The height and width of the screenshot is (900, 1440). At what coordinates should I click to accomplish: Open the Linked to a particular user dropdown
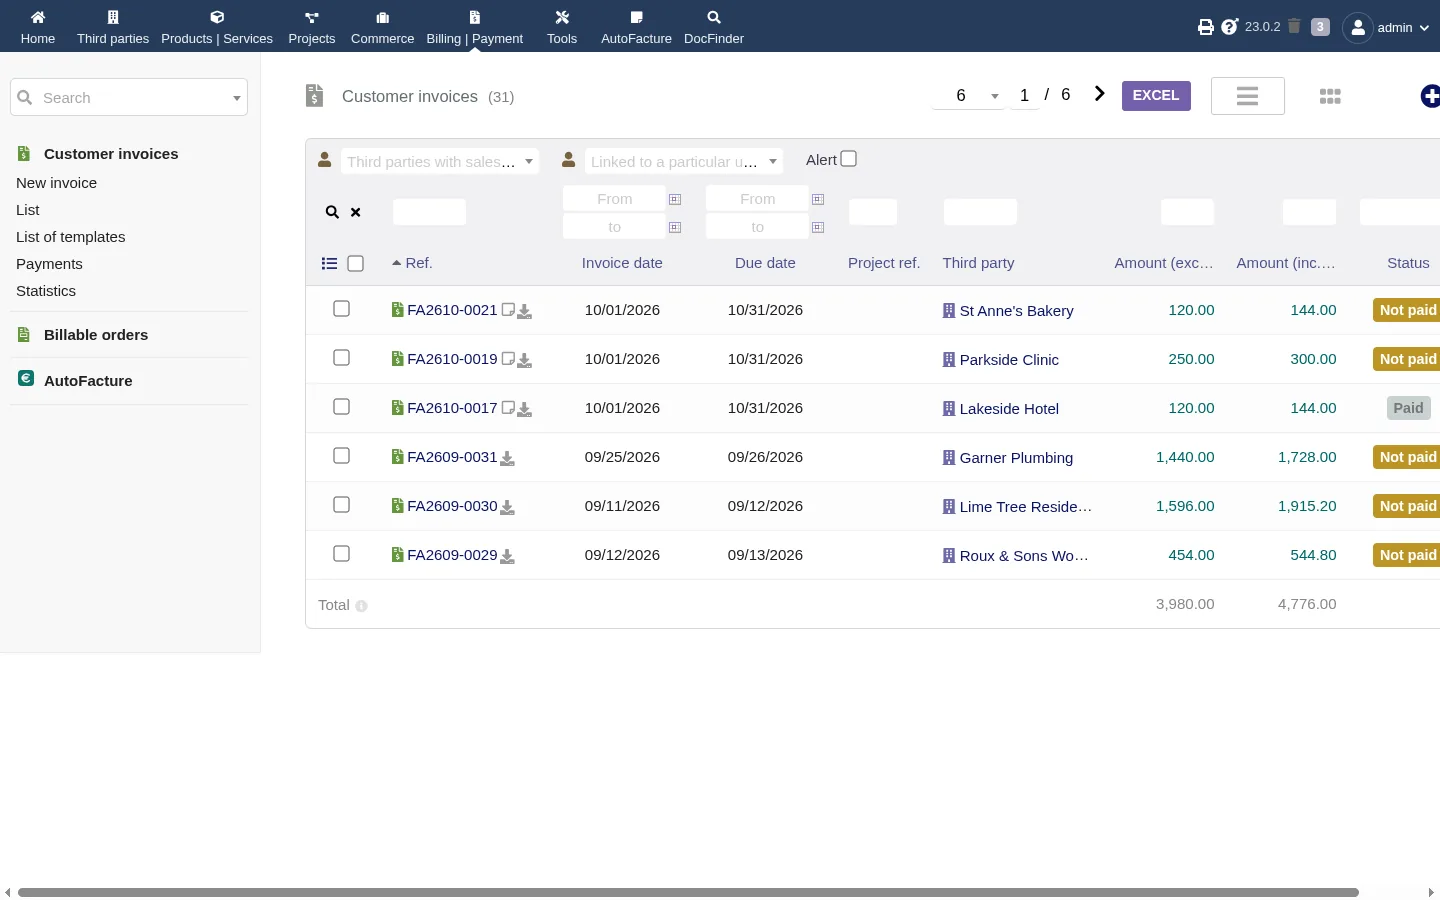click(684, 161)
